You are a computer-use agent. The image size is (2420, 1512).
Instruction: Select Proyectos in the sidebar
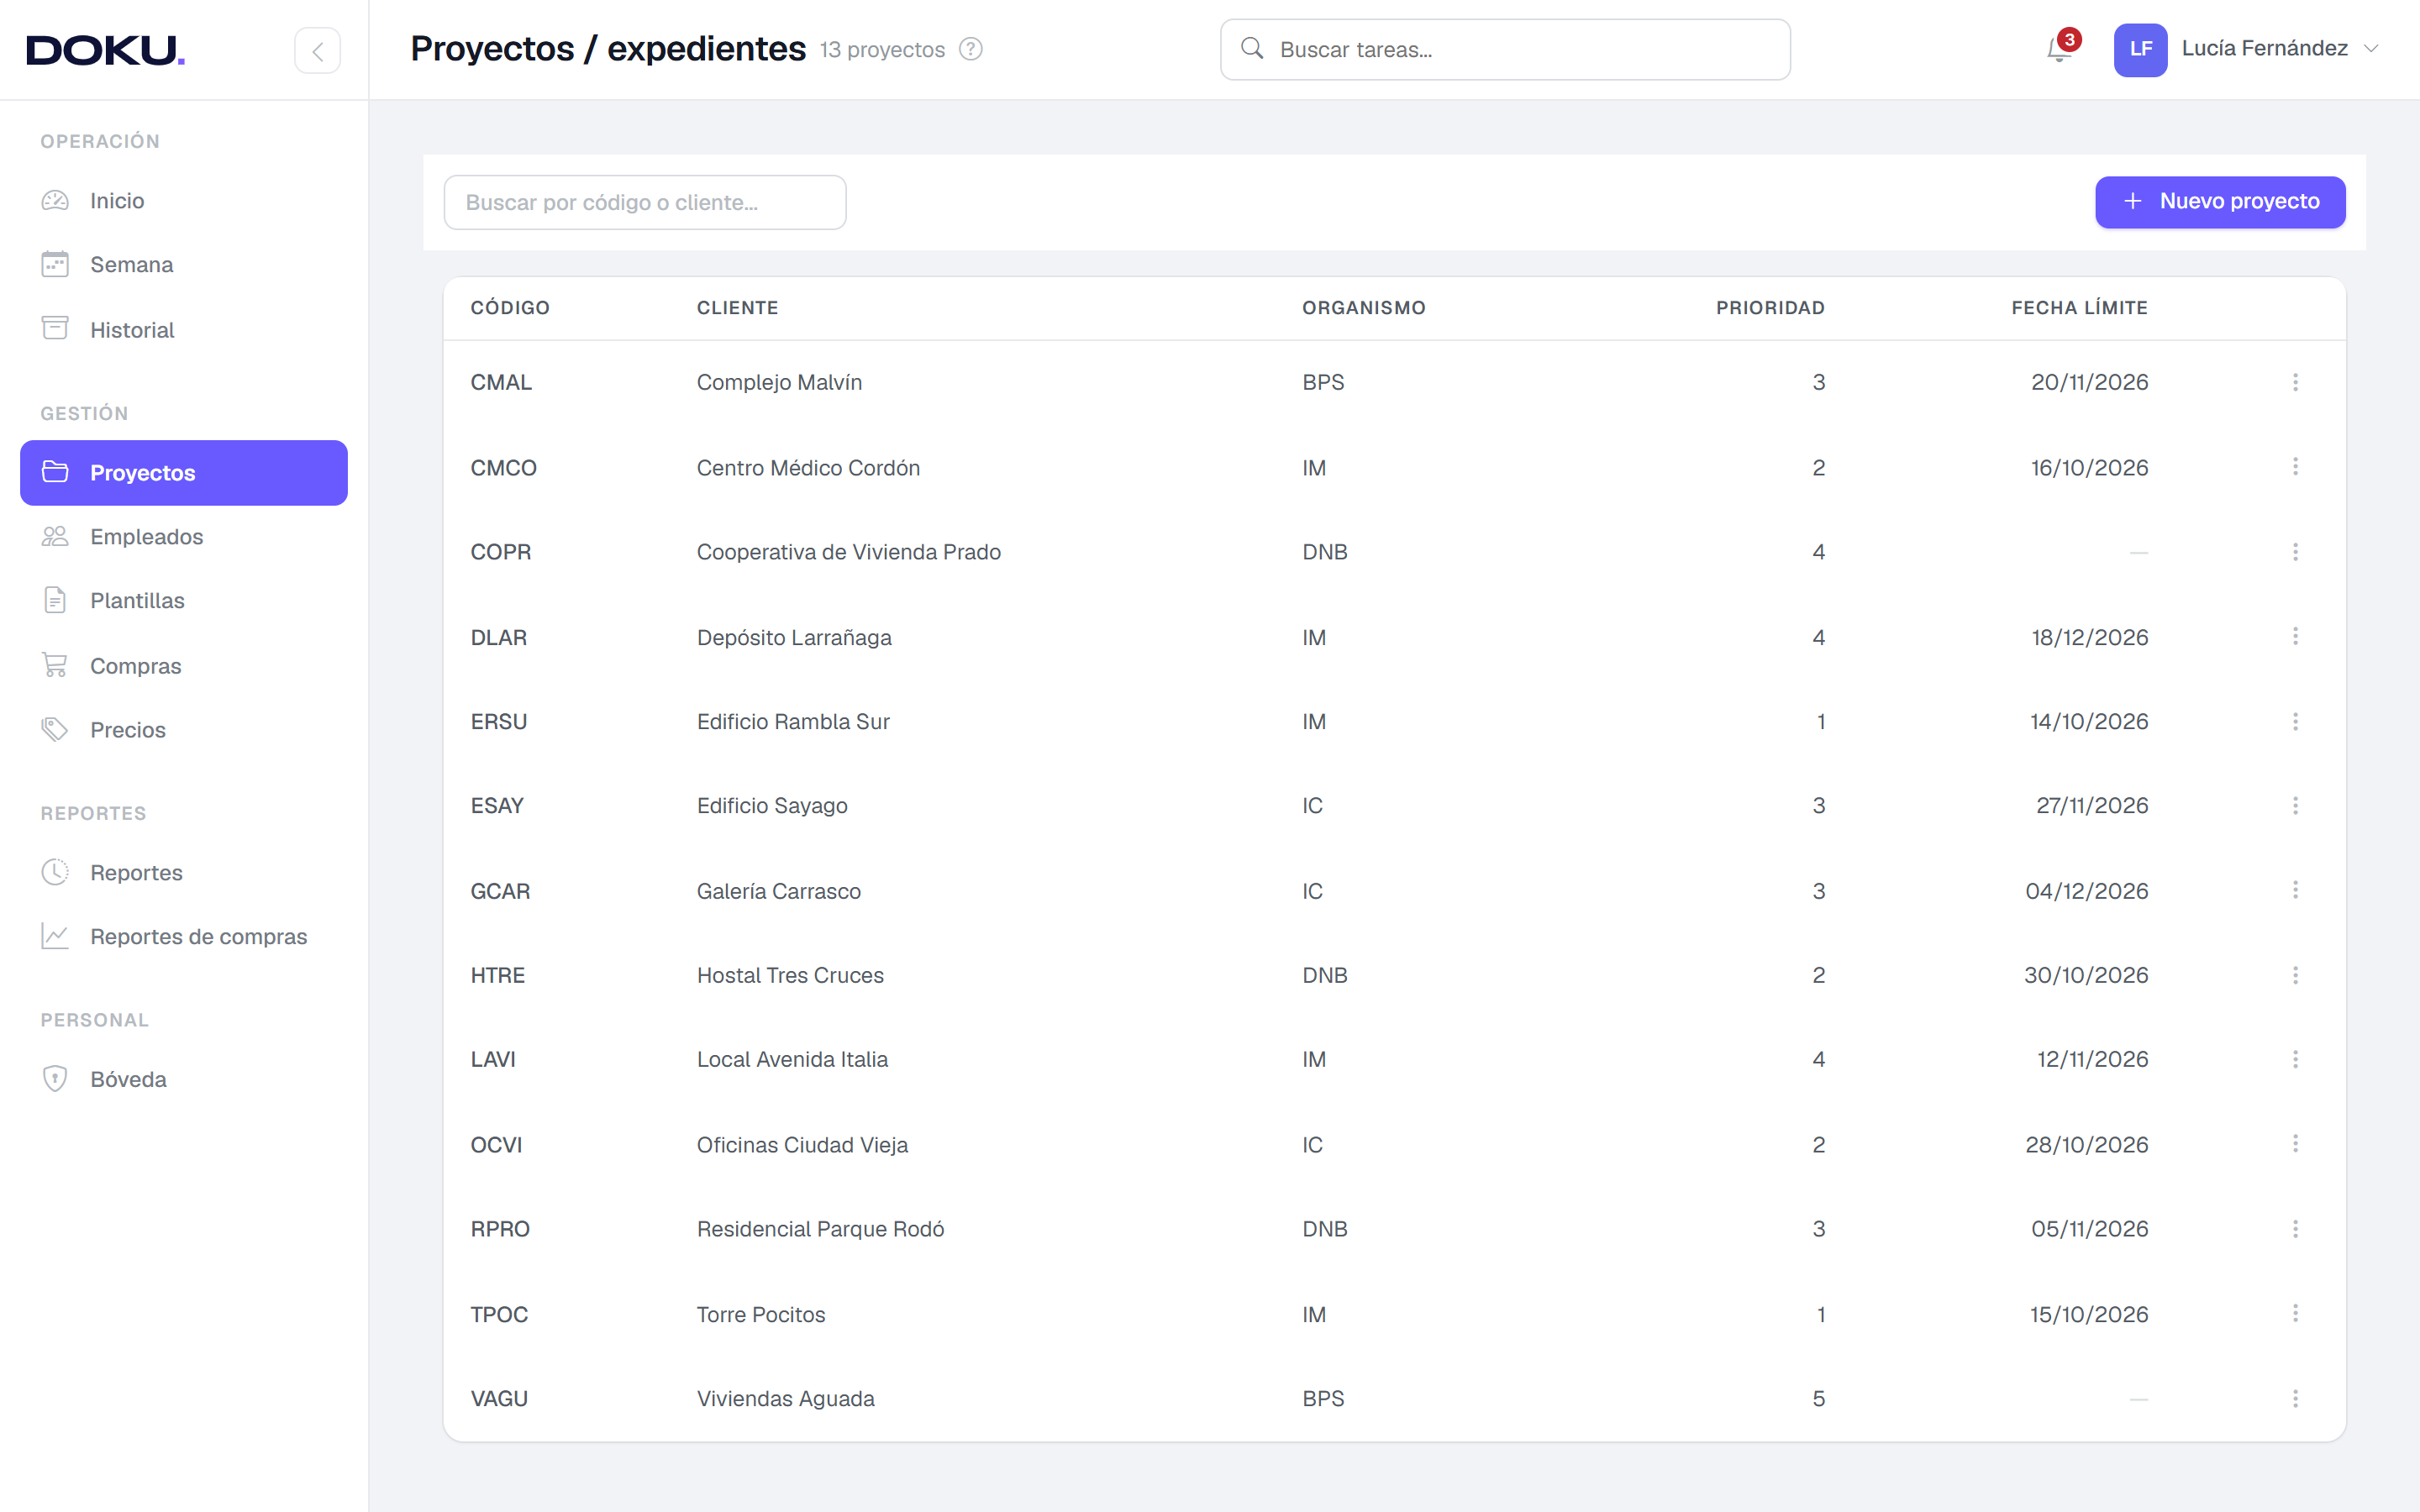click(184, 473)
